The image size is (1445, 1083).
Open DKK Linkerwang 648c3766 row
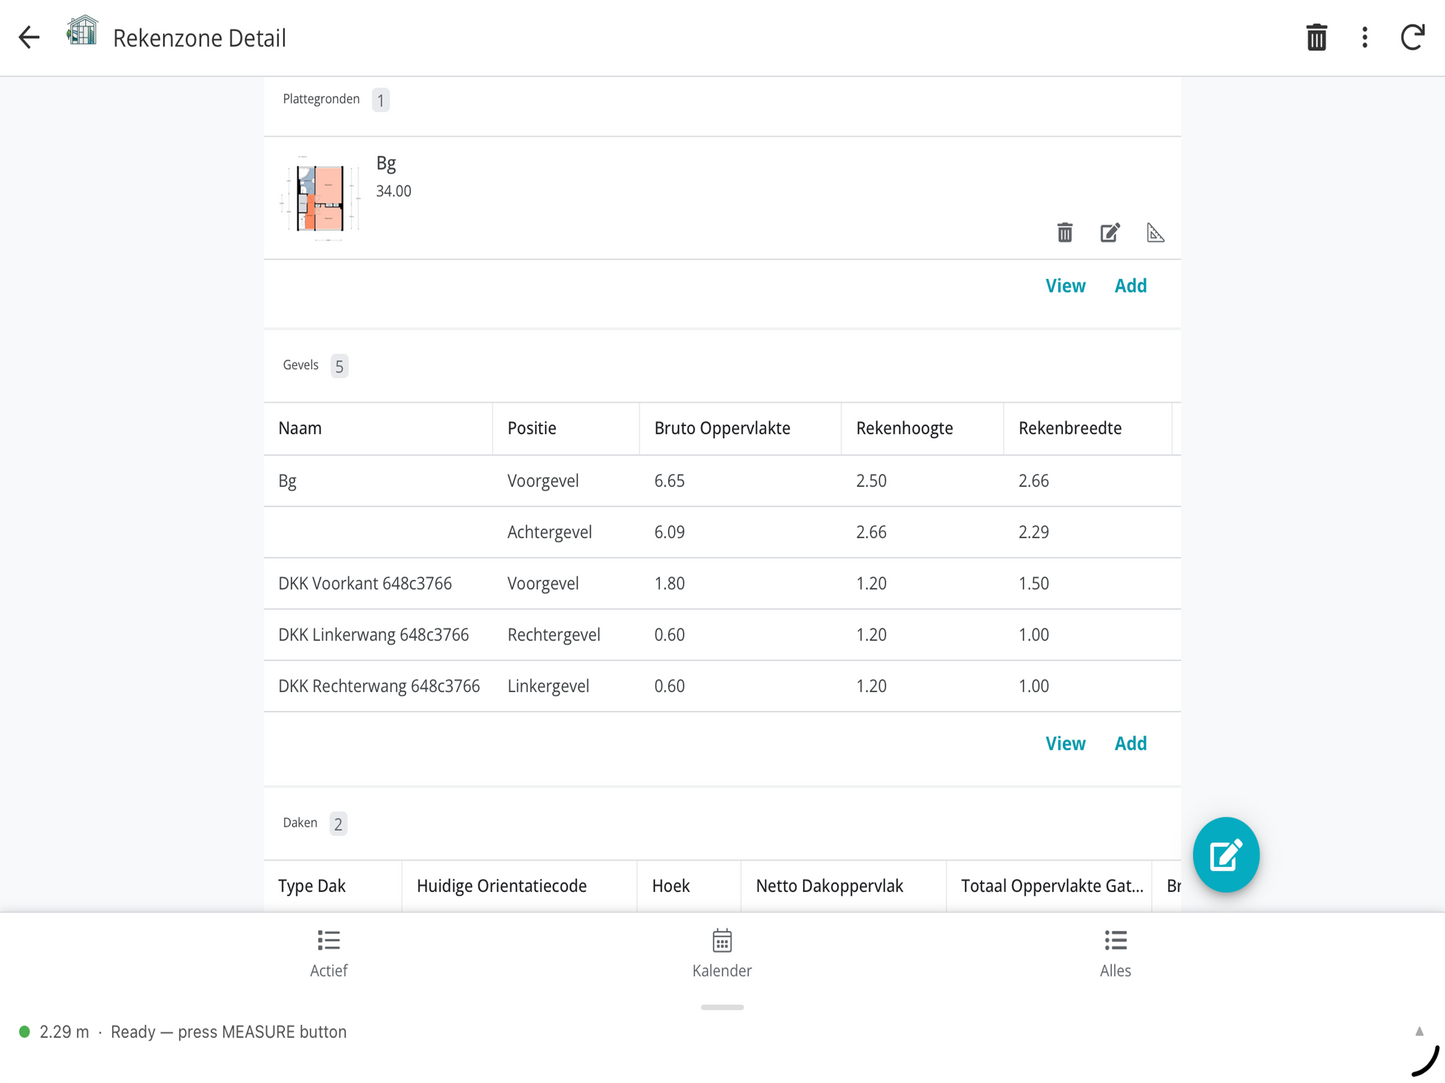(722, 635)
